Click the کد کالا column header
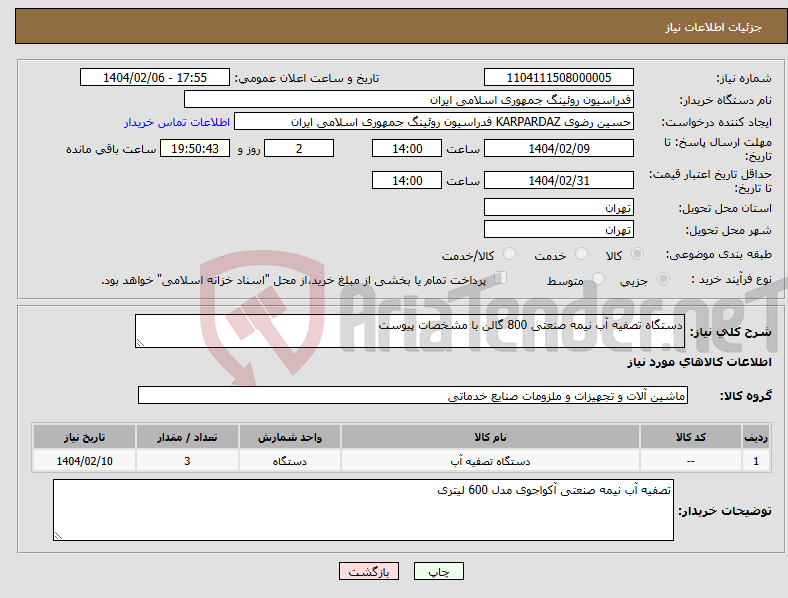The image size is (788, 598). point(691,437)
